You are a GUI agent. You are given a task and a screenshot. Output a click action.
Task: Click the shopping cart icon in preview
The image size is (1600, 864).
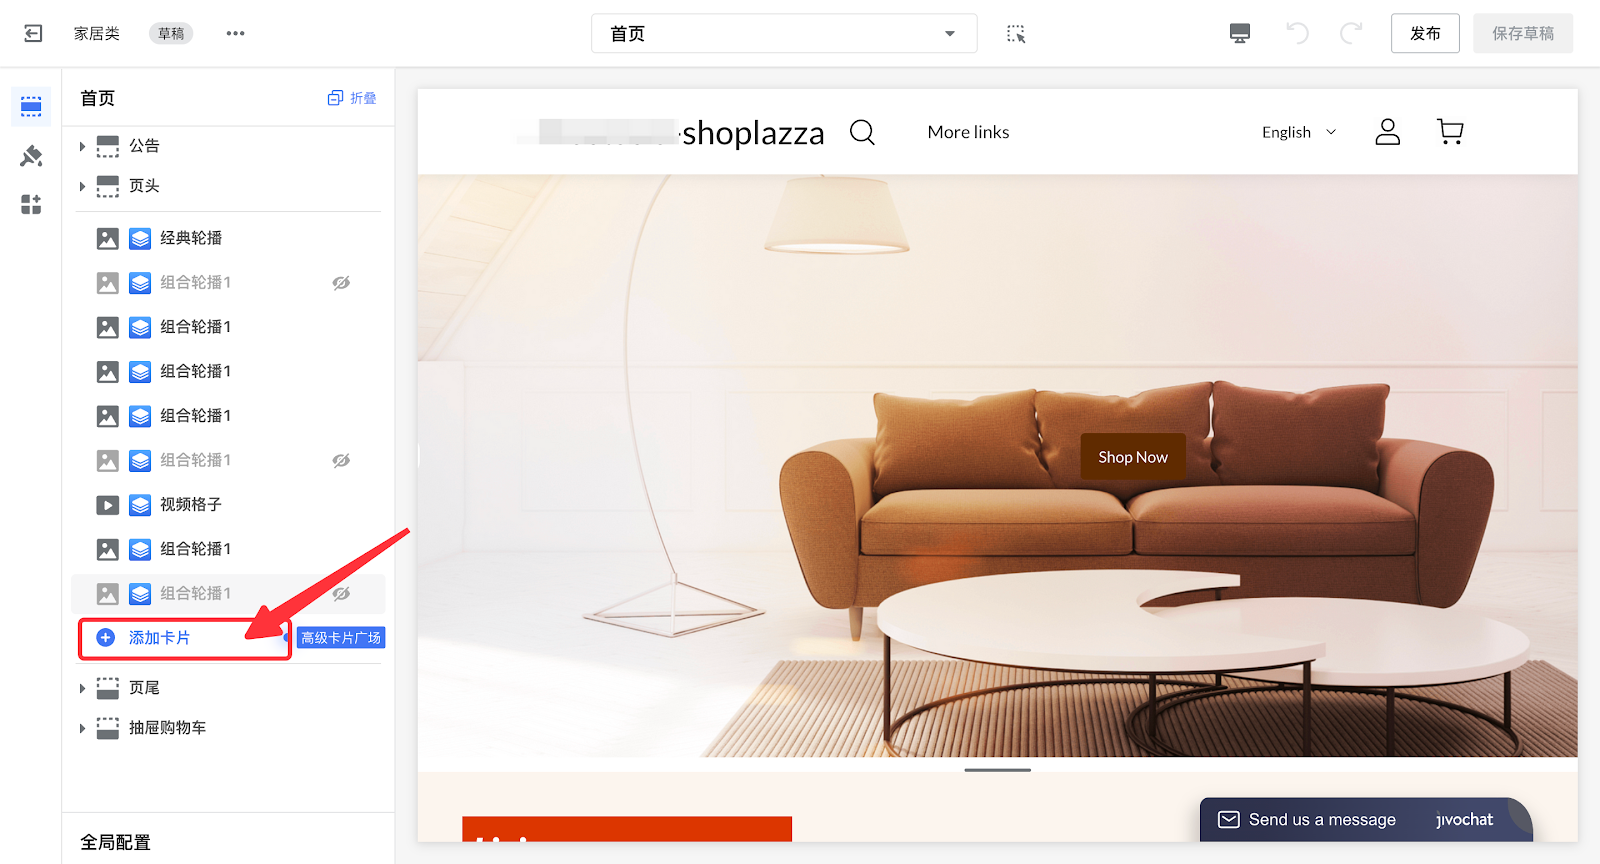point(1449,132)
